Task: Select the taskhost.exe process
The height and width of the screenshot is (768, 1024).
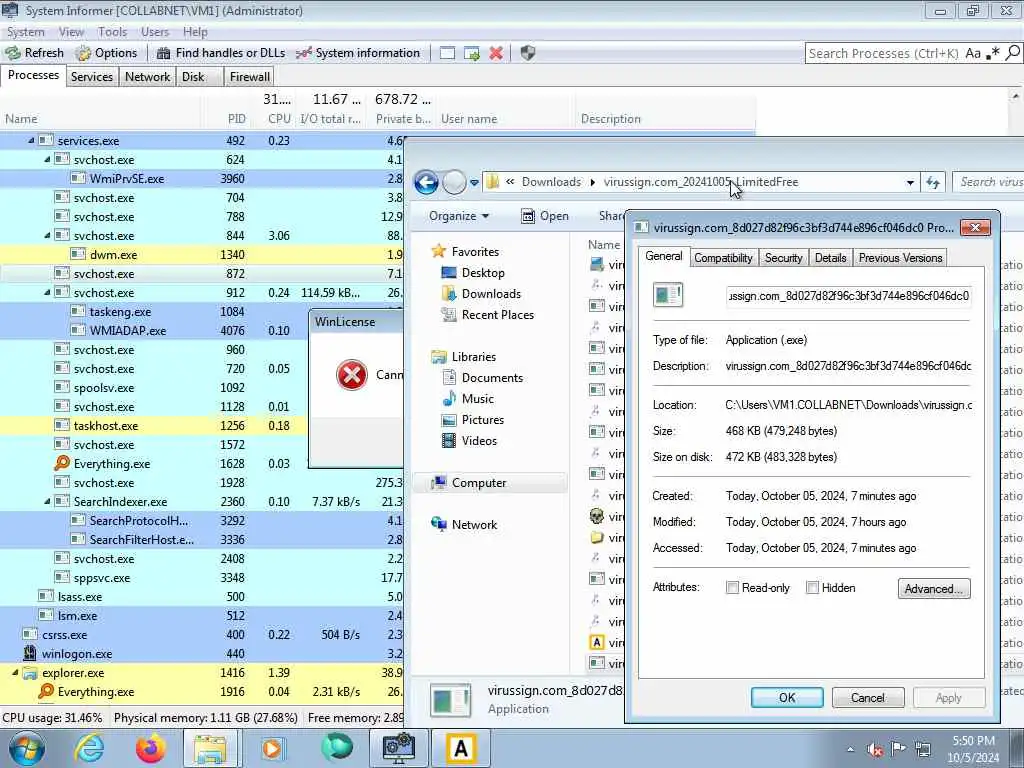Action: 154,426
